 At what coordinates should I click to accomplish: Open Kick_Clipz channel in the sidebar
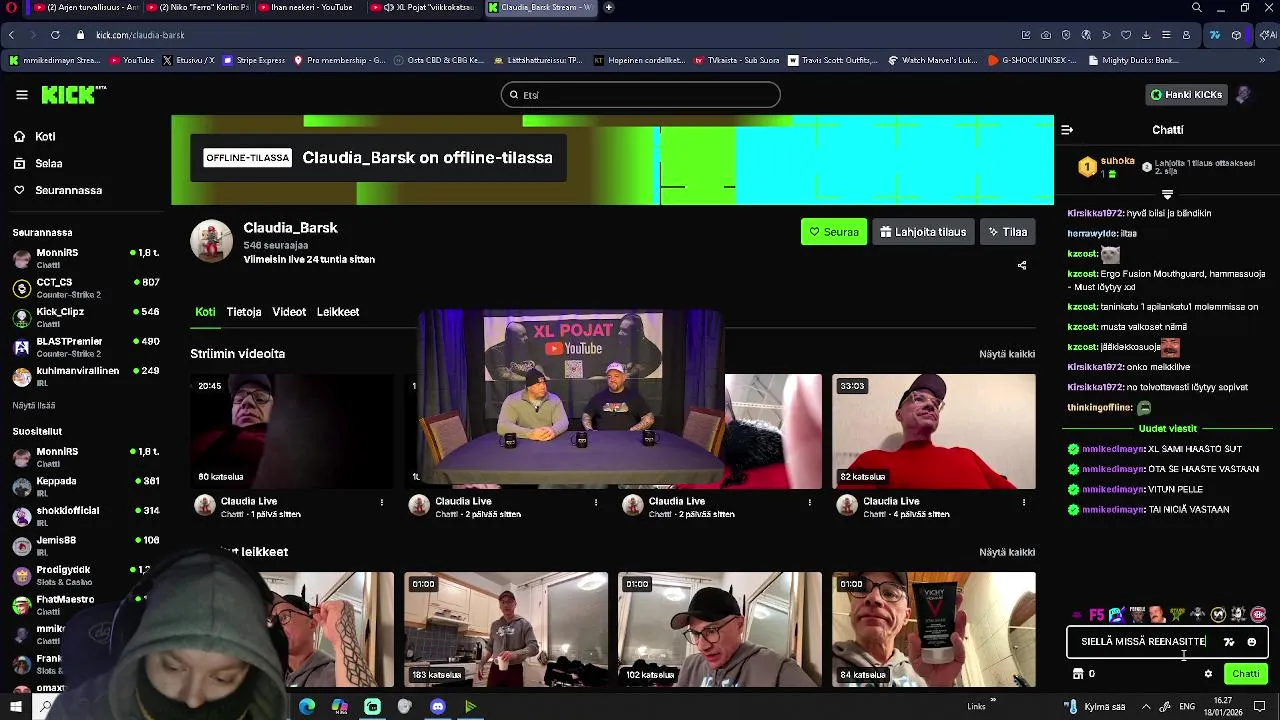tap(85, 317)
